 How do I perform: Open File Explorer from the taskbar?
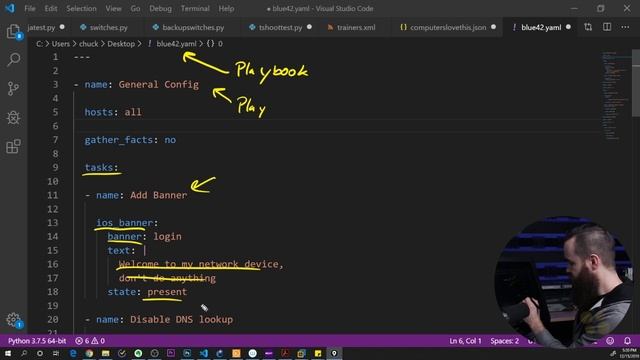point(106,353)
